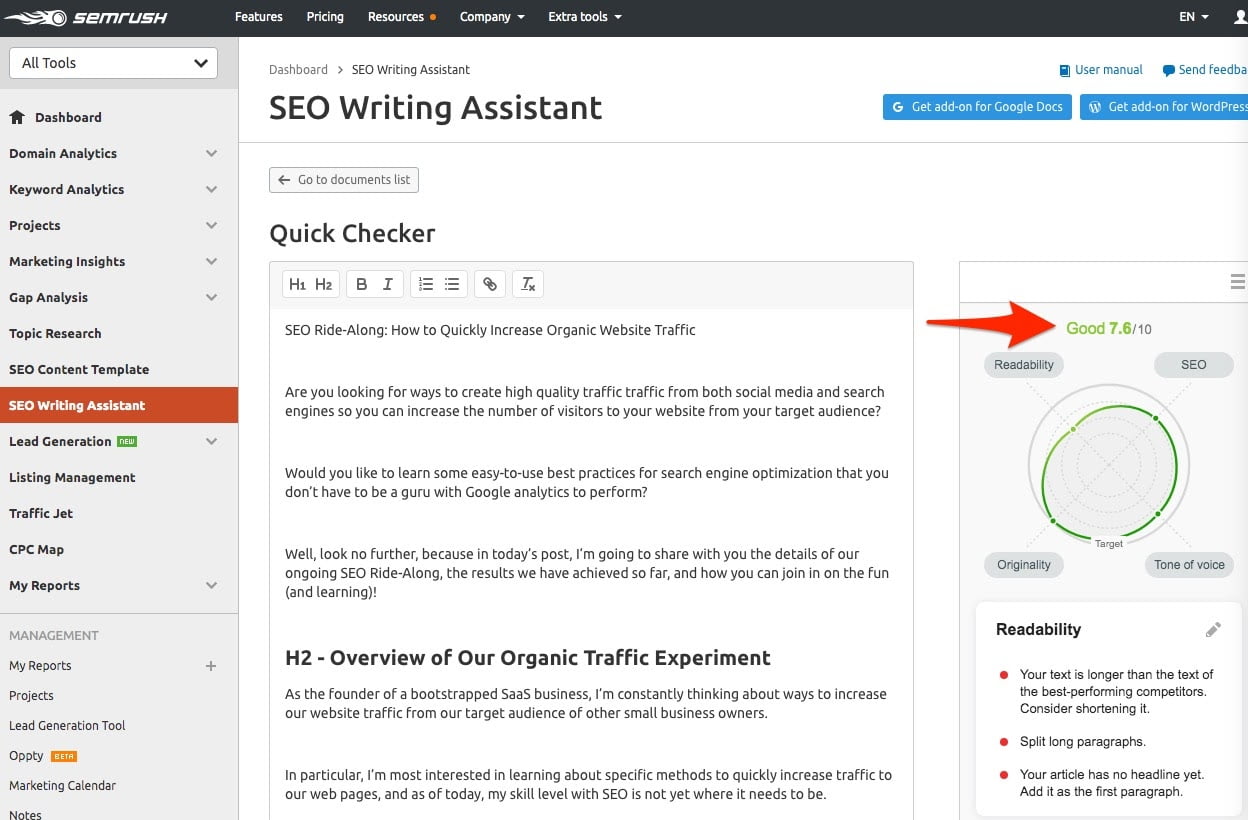This screenshot has height=820, width=1248.
Task: Expand Marketing Insights section
Action: (211, 261)
